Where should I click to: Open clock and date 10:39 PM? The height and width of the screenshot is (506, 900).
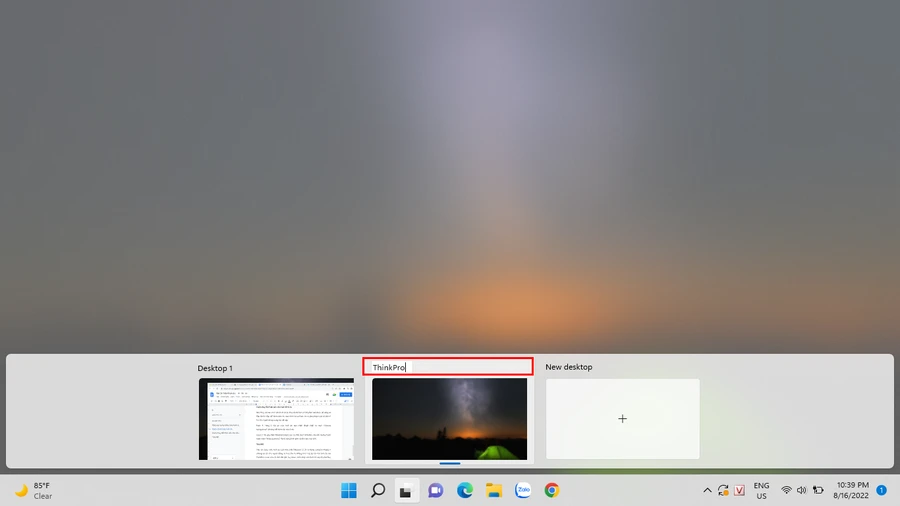click(851, 491)
